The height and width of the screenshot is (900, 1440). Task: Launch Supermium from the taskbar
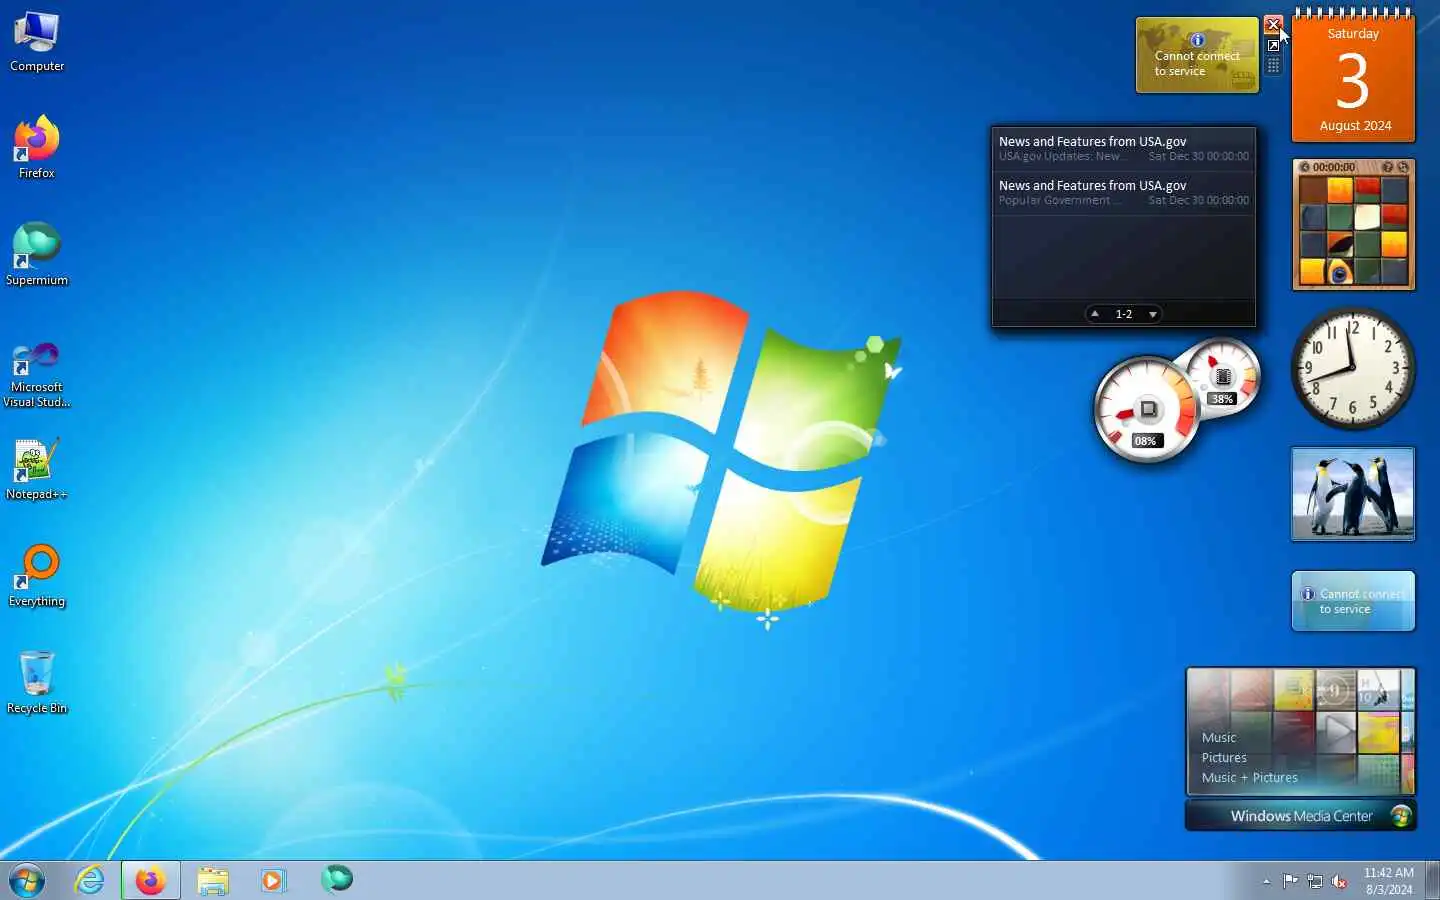tap(337, 879)
